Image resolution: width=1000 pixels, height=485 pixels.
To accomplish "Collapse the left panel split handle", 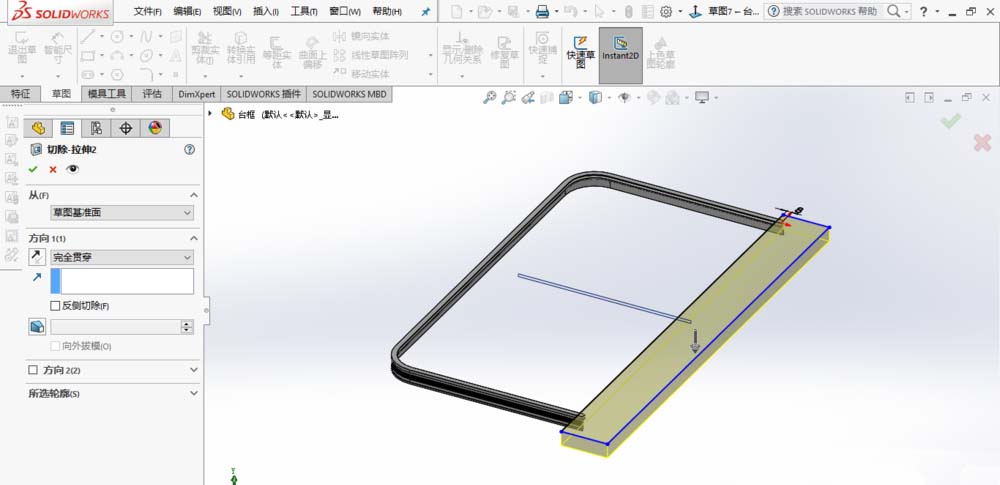I will (x=206, y=311).
